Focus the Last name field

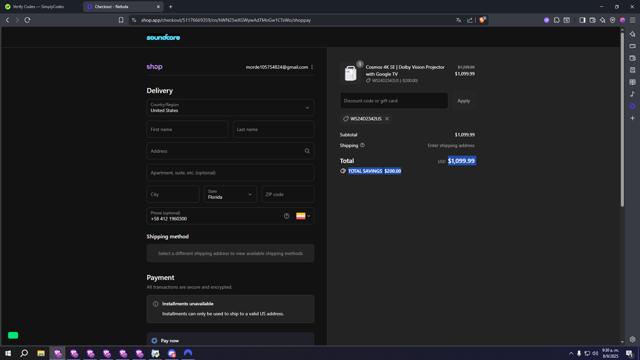coord(273,129)
